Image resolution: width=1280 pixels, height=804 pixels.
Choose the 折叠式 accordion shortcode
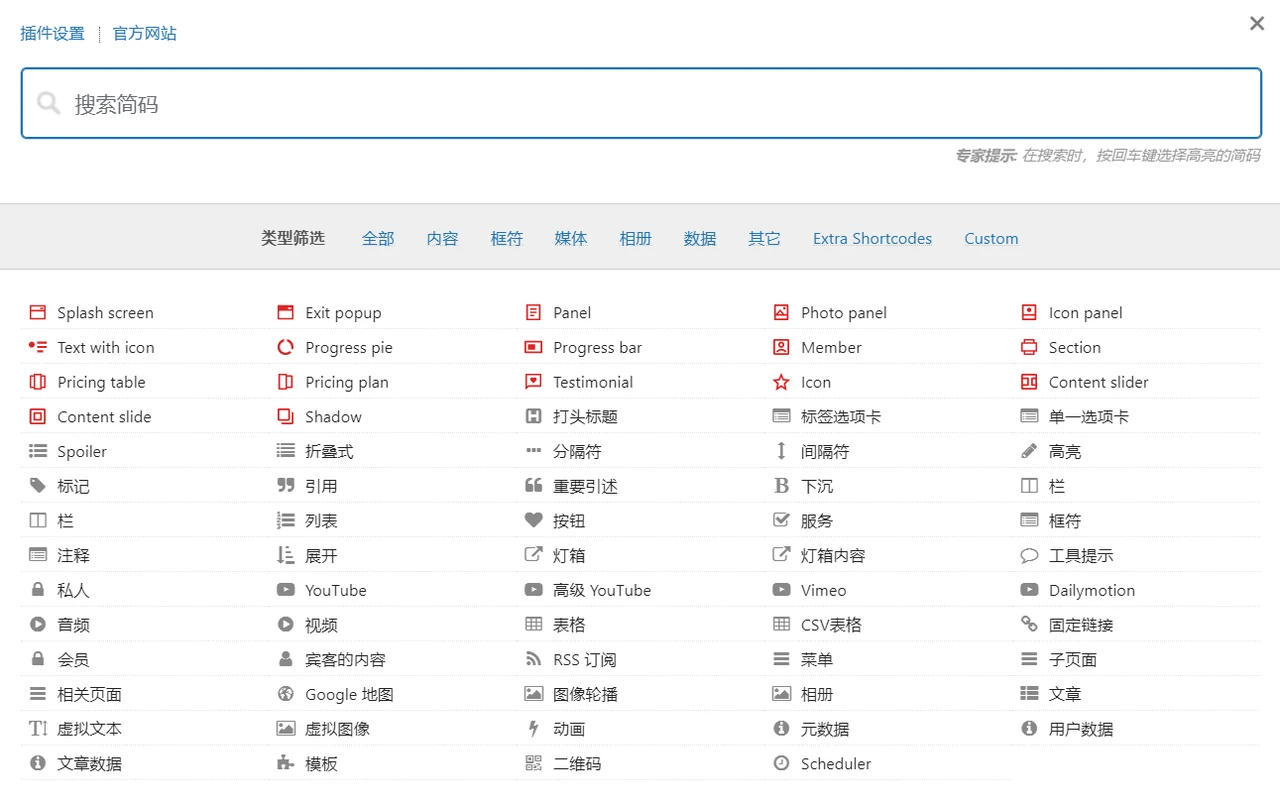(329, 452)
